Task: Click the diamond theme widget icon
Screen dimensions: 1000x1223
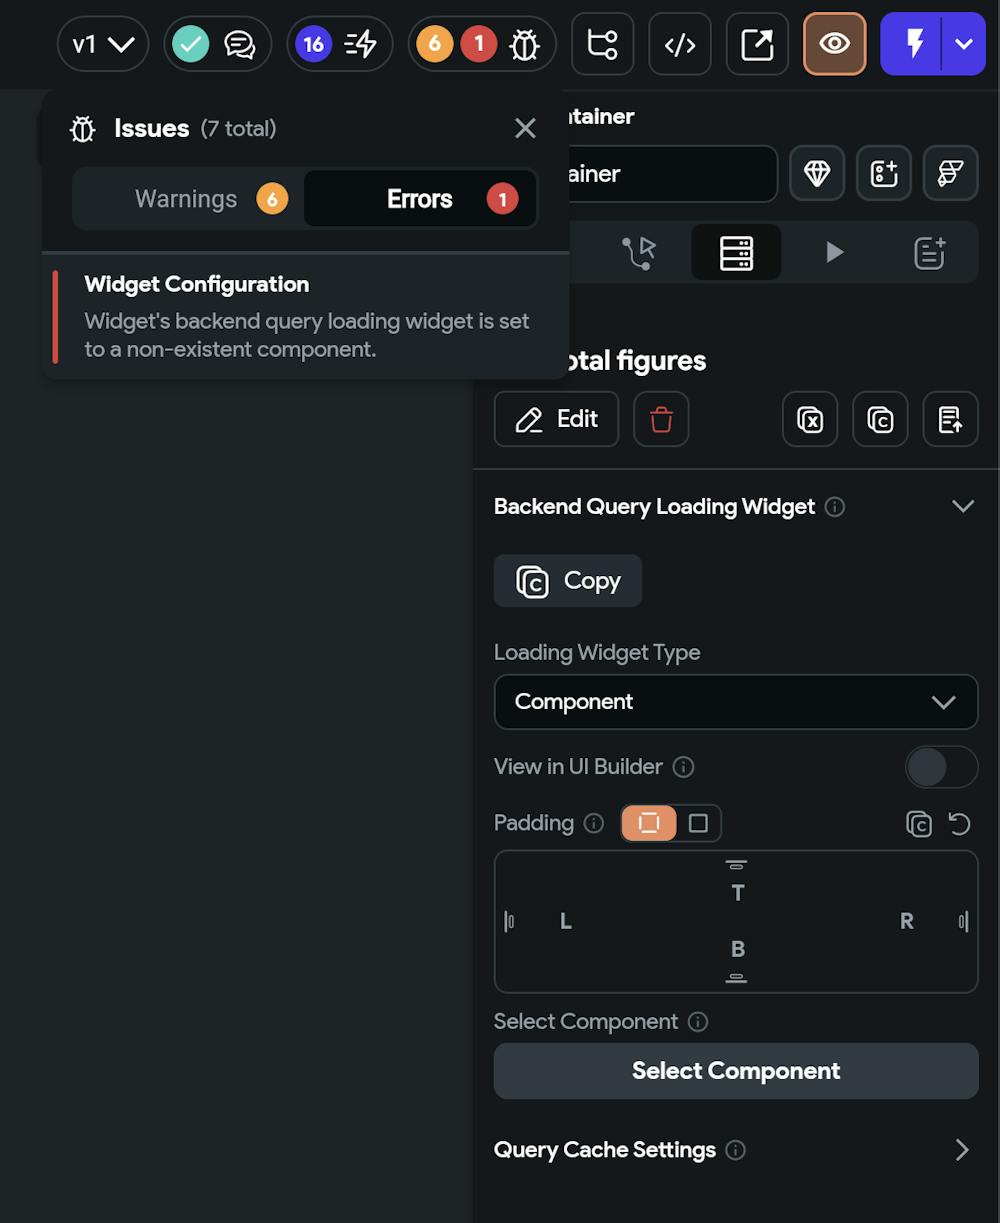Action: point(817,173)
